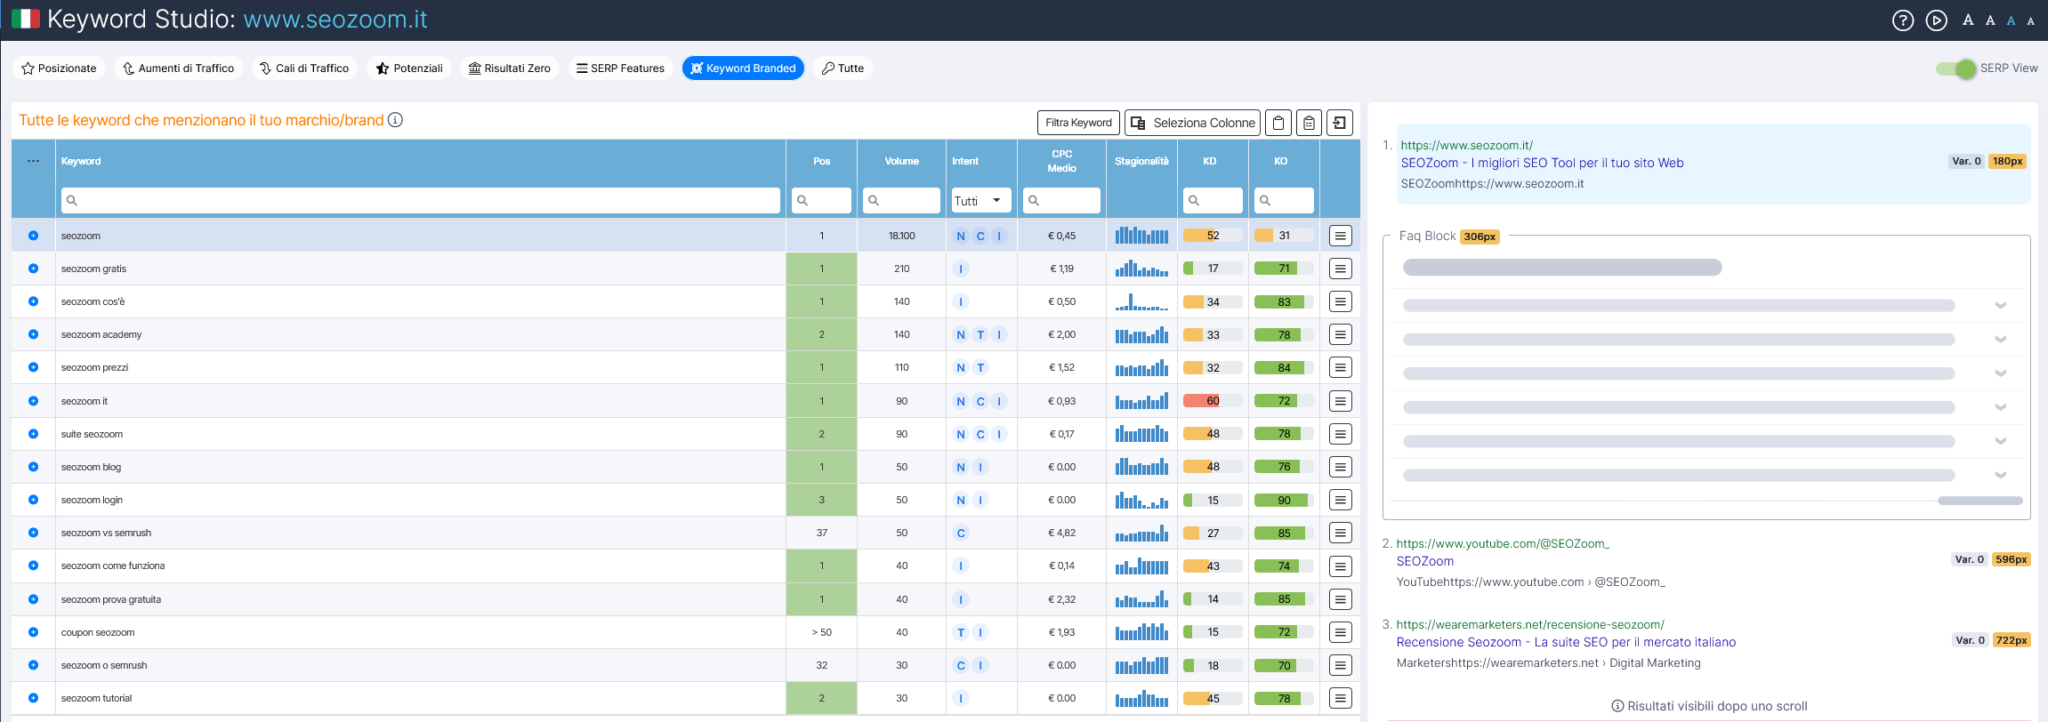The height and width of the screenshot is (722, 2048).
Task: Click the clipboard list icon
Action: [1309, 123]
